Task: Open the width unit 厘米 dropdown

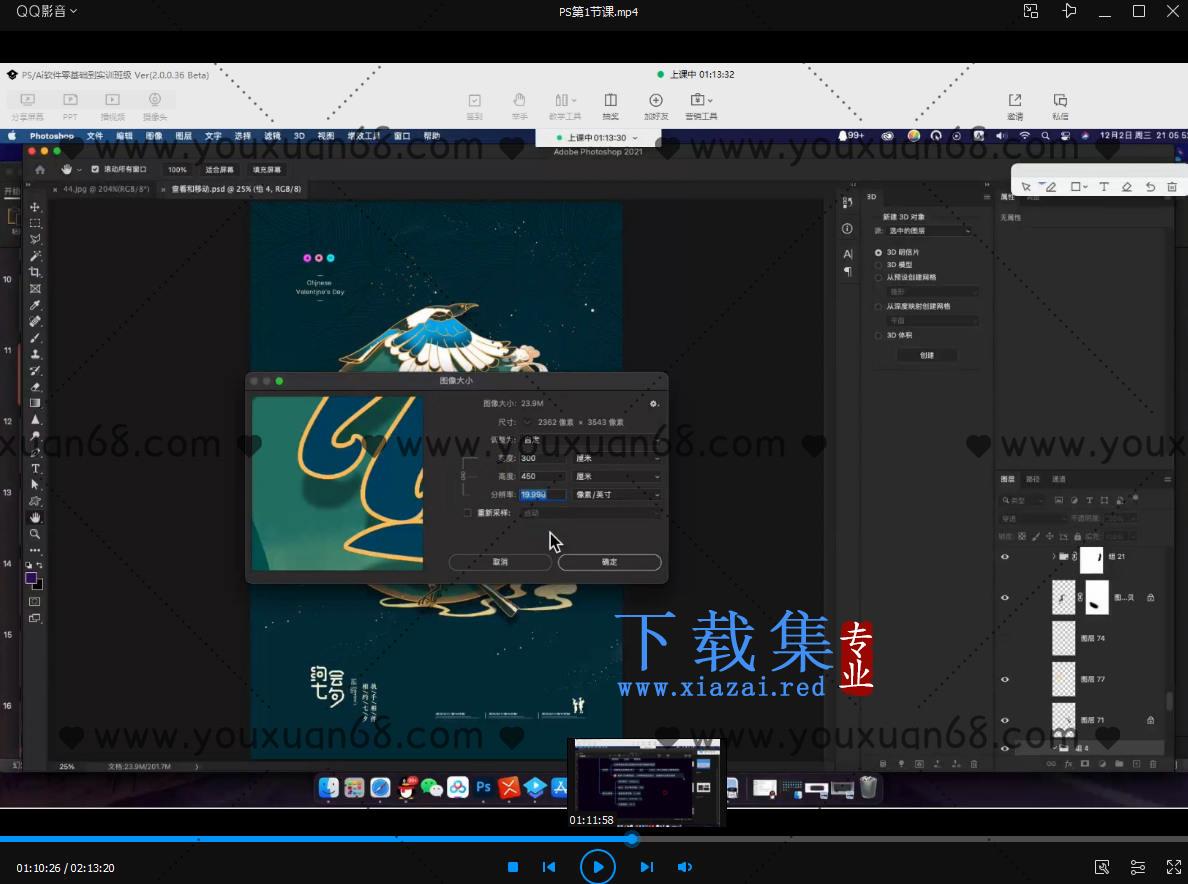Action: click(x=617, y=458)
